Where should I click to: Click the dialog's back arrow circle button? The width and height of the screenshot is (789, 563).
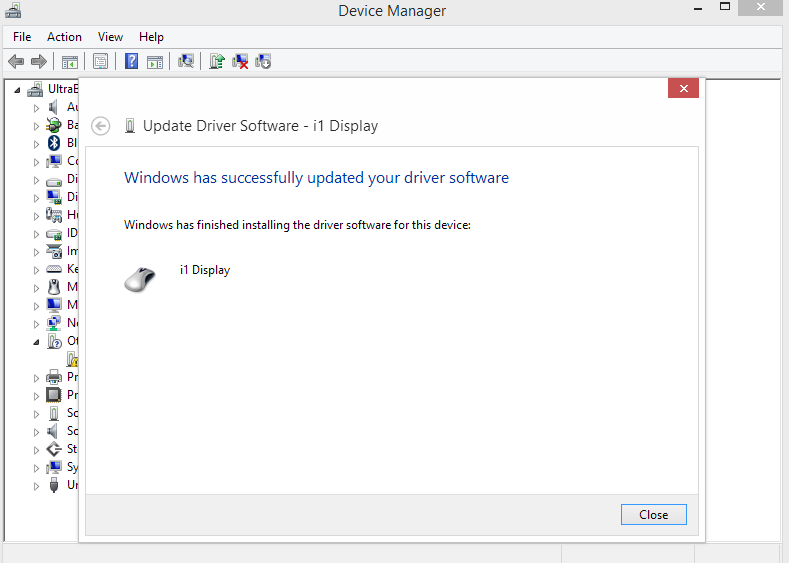pos(101,126)
